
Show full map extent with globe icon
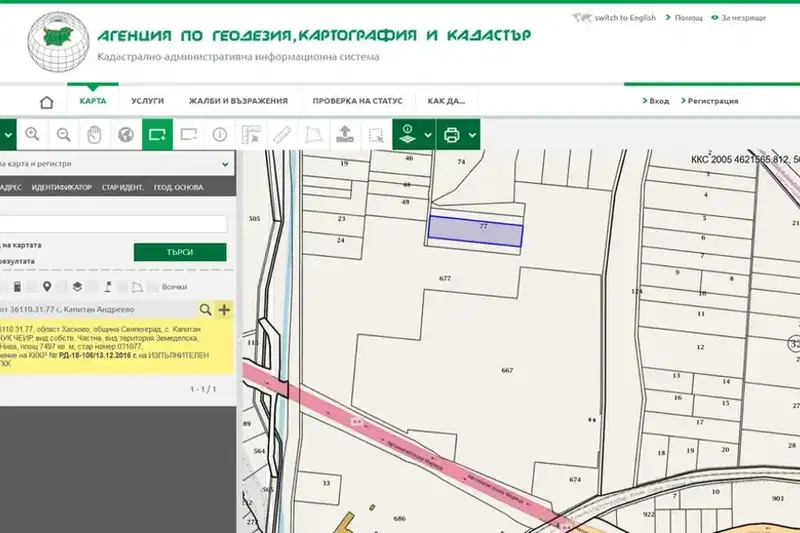126,135
